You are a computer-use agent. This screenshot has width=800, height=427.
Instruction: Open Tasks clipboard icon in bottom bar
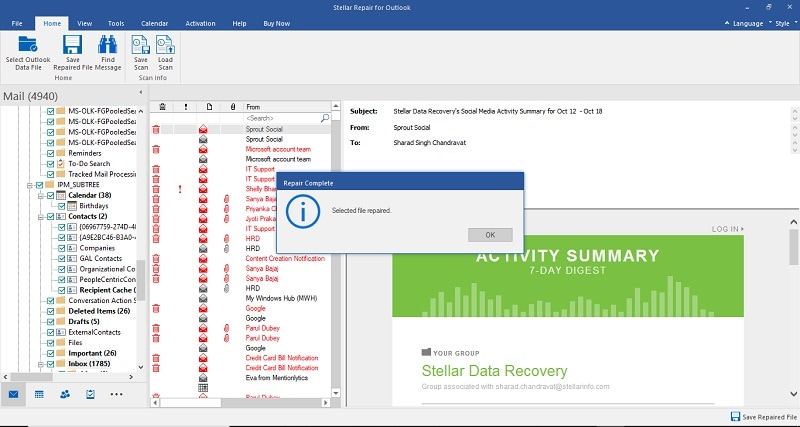(90, 394)
